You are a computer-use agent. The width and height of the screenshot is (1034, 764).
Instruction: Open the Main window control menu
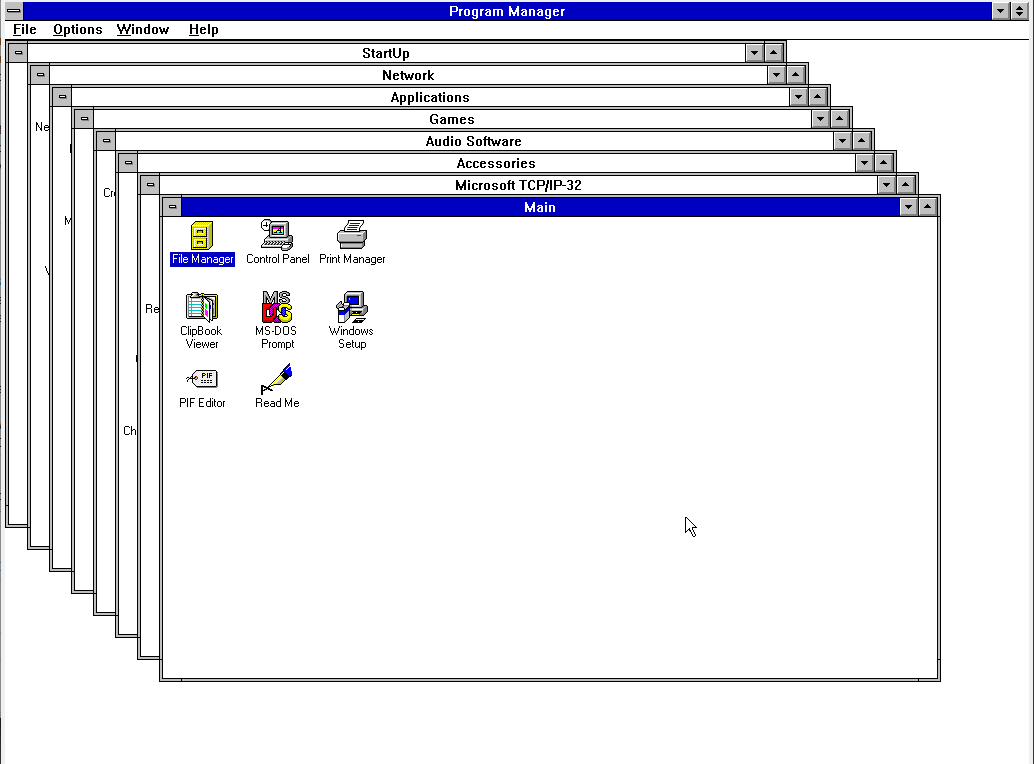click(172, 207)
